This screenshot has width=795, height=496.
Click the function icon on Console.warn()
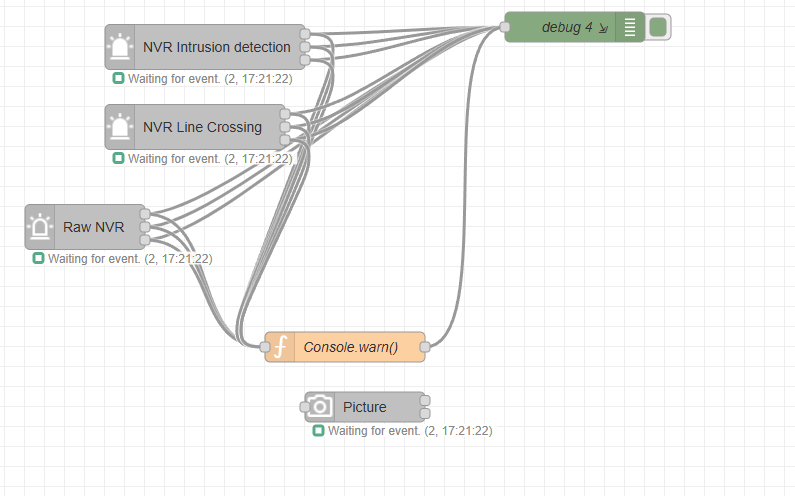point(281,347)
